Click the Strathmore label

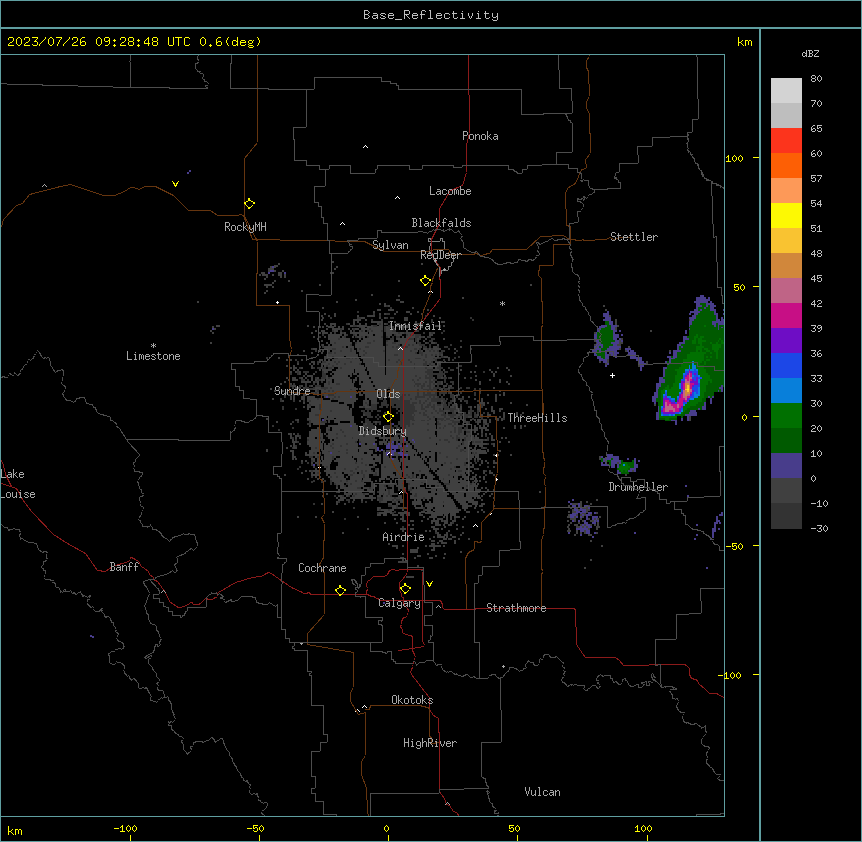516,608
